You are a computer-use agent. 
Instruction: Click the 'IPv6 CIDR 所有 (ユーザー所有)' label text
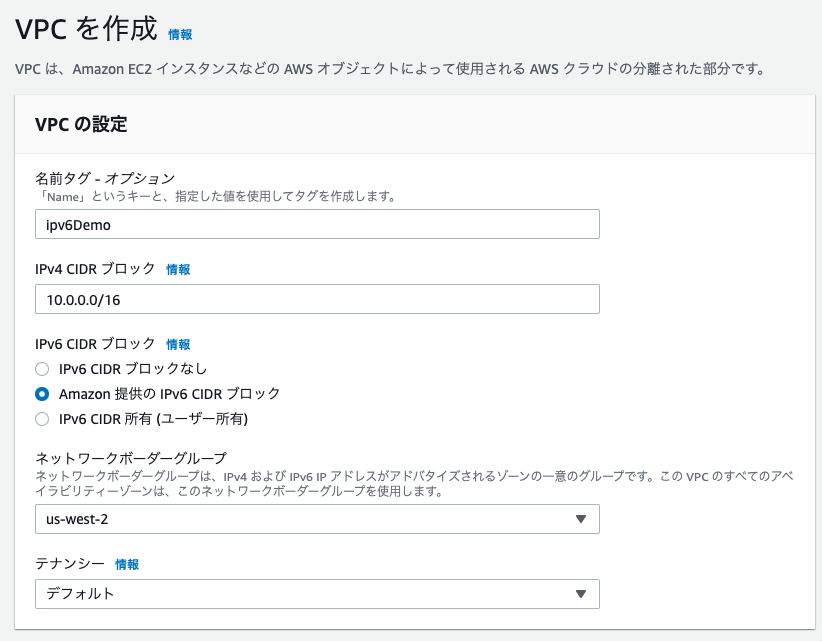[153, 419]
